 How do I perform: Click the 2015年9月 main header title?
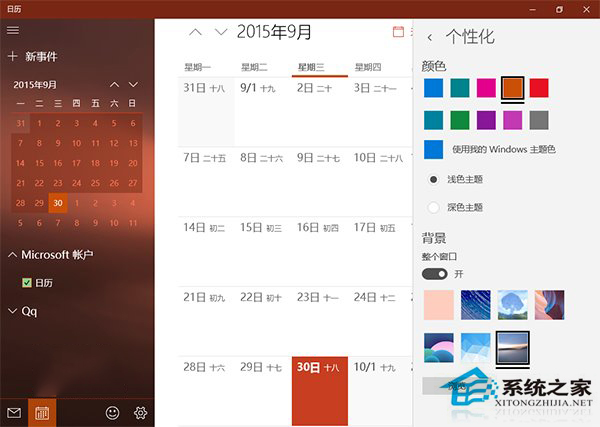click(x=274, y=32)
